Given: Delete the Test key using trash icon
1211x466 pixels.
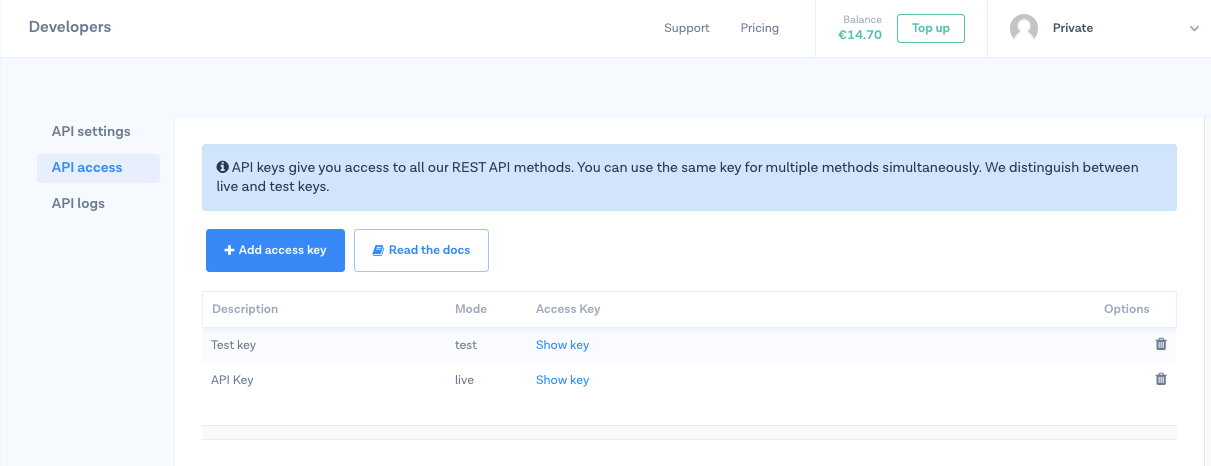Looking at the screenshot, I should click(1161, 344).
